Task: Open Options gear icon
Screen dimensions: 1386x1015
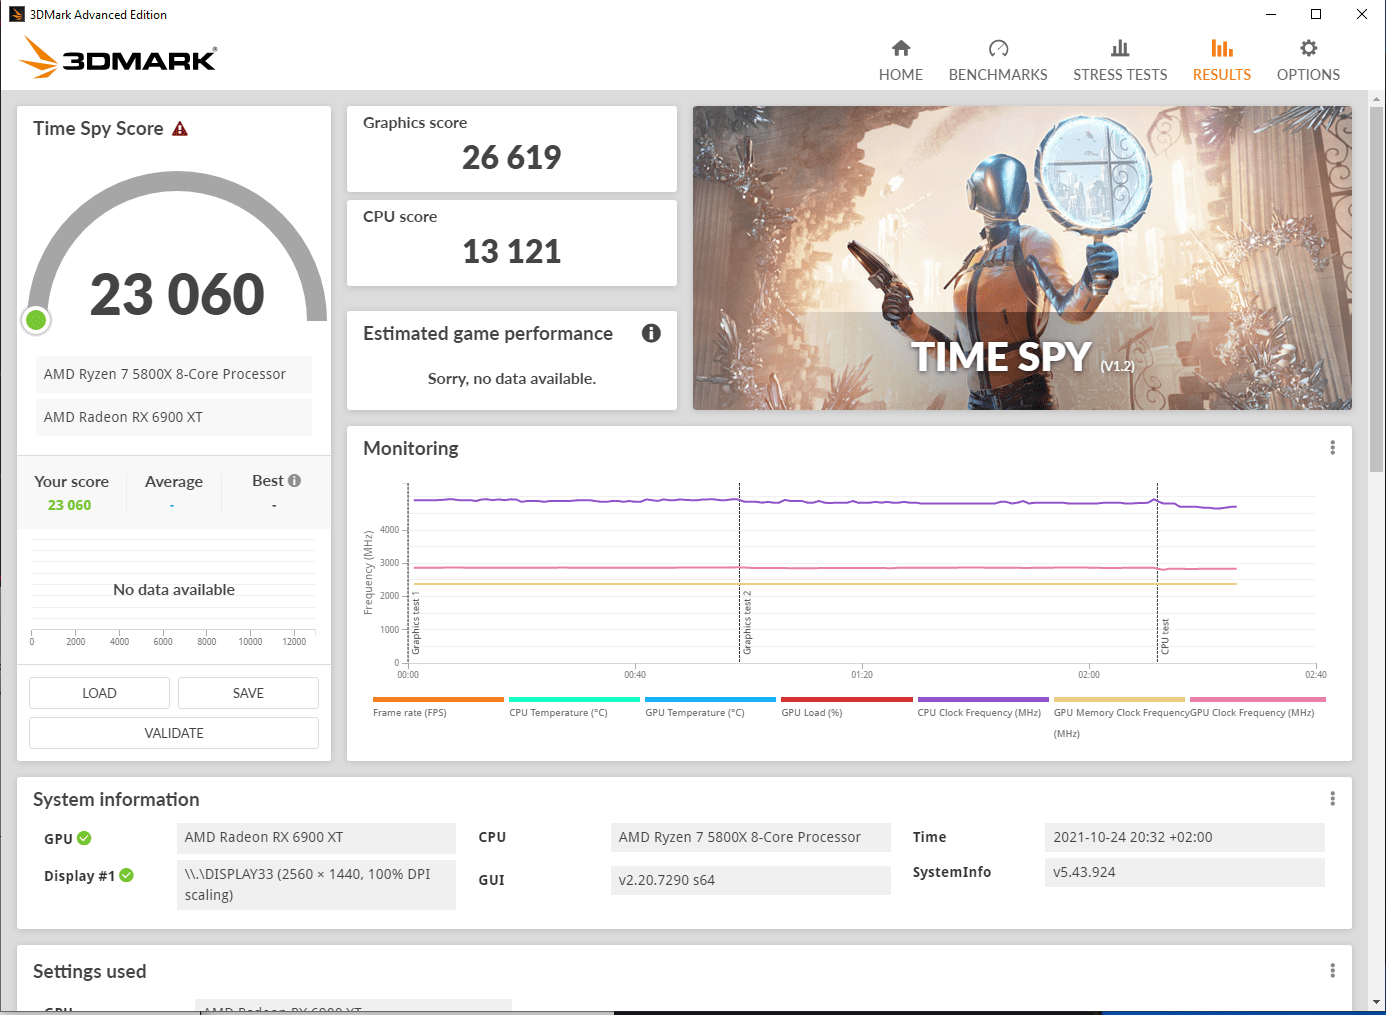Action: click(x=1308, y=48)
